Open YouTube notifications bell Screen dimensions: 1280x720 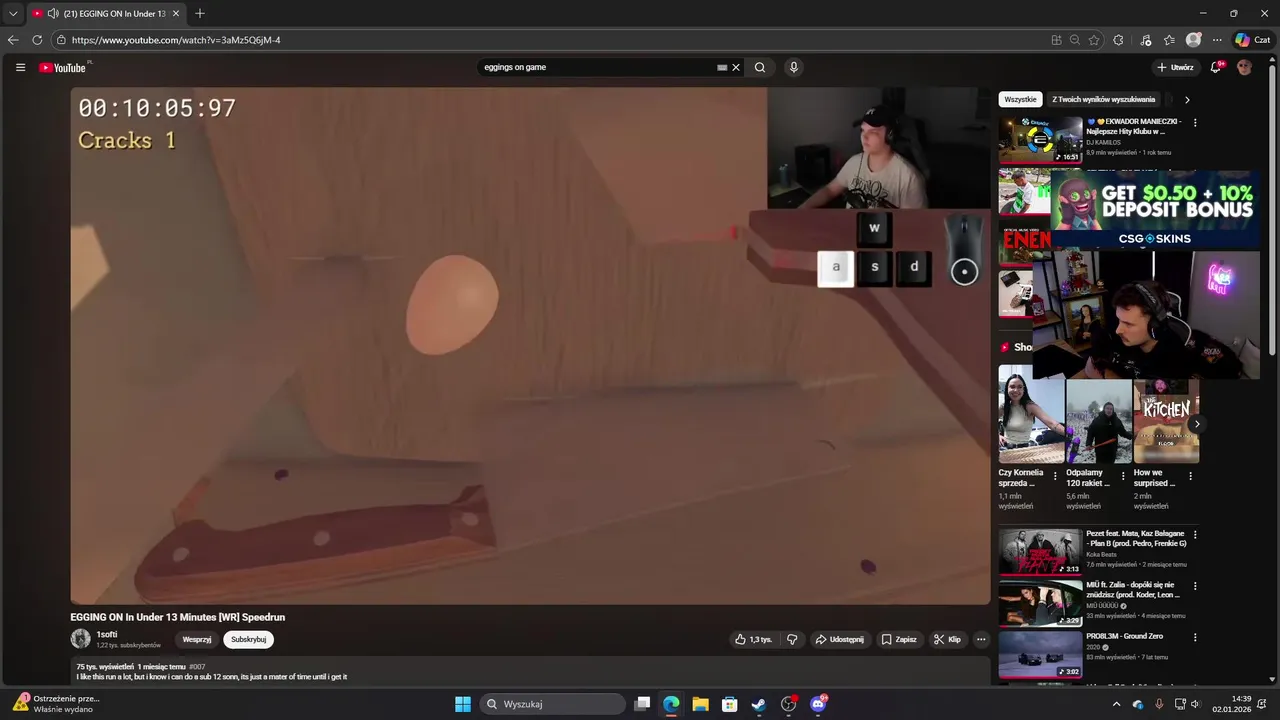[x=1216, y=67]
